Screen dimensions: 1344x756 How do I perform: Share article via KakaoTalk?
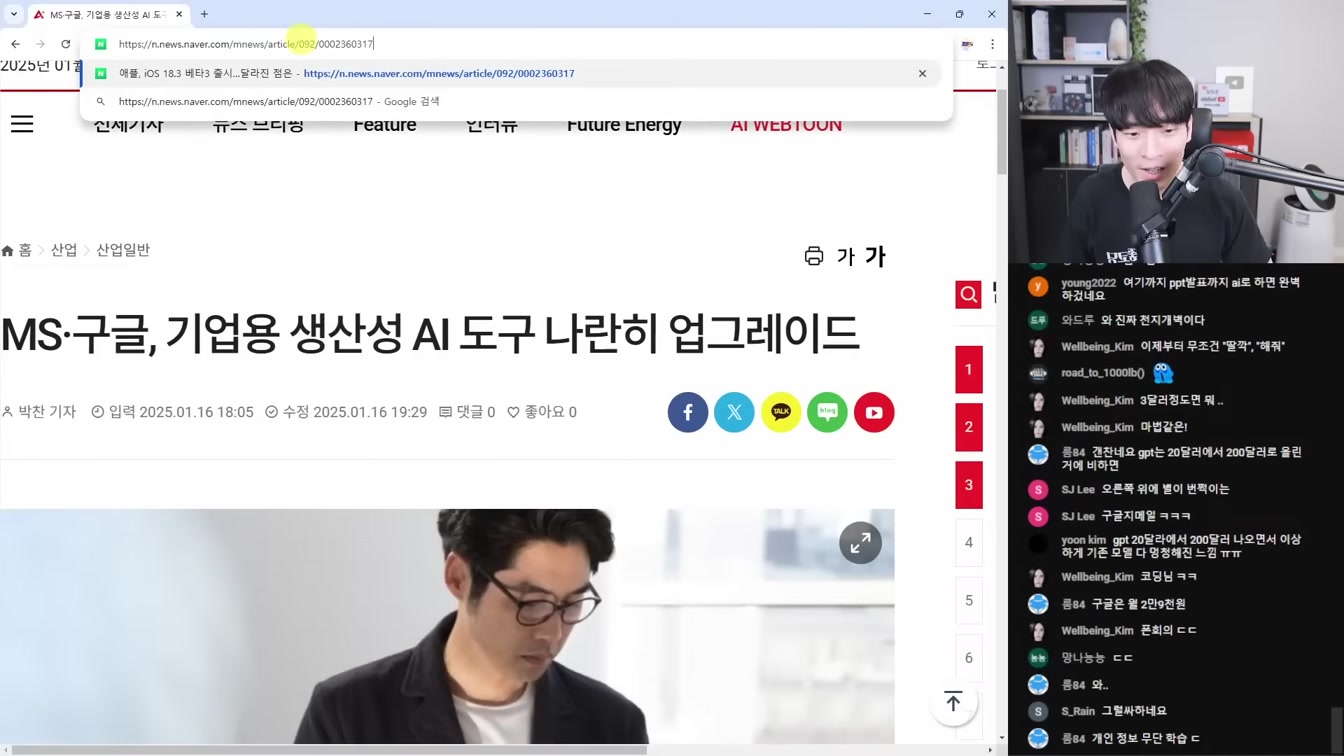pyautogui.click(x=781, y=412)
